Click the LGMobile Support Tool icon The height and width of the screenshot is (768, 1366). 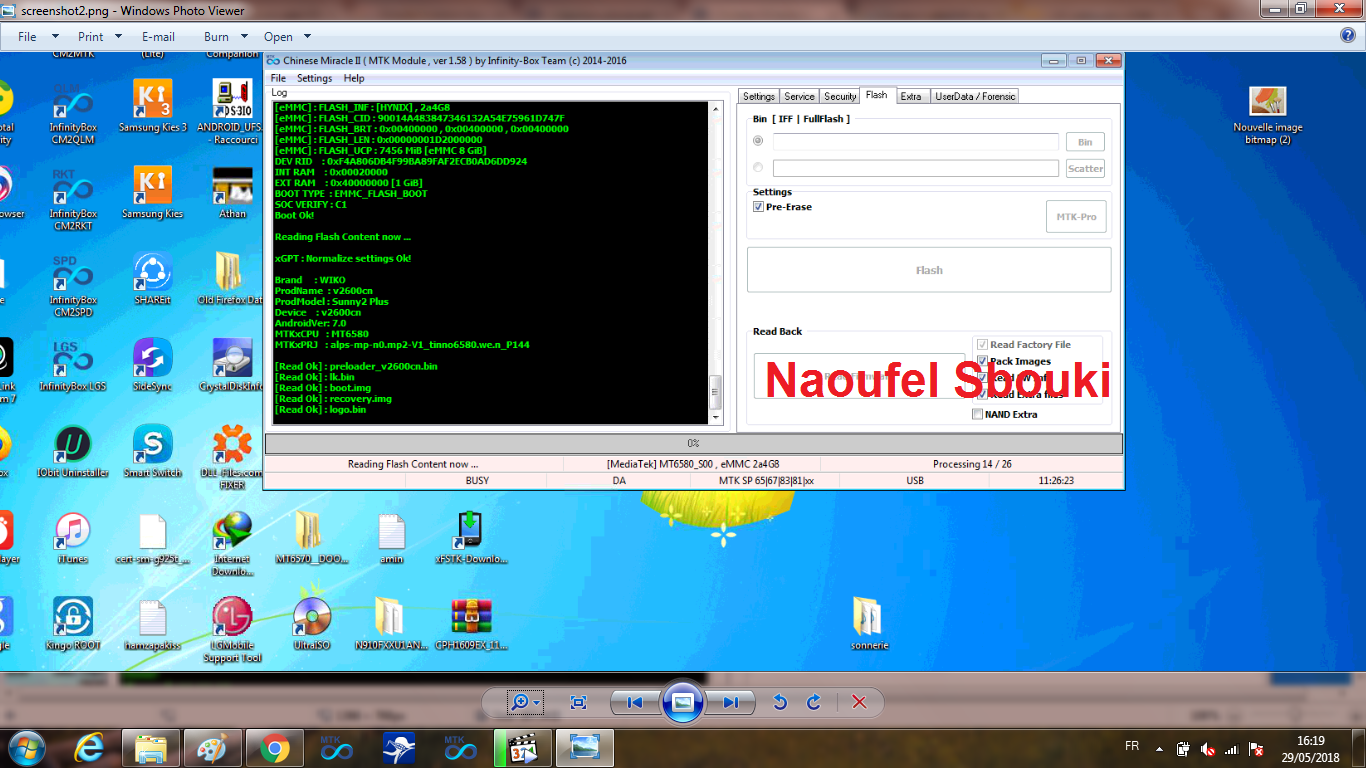(232, 630)
